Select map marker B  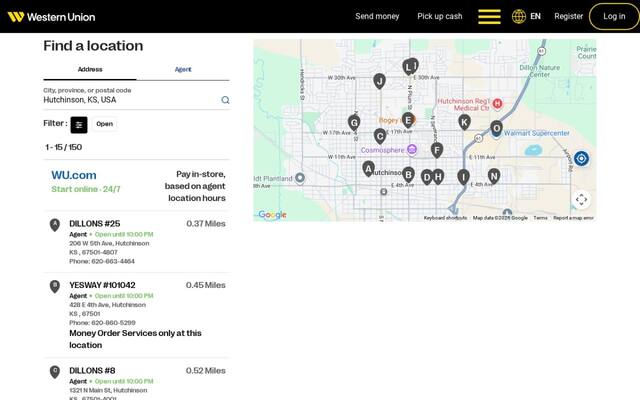coord(408,175)
